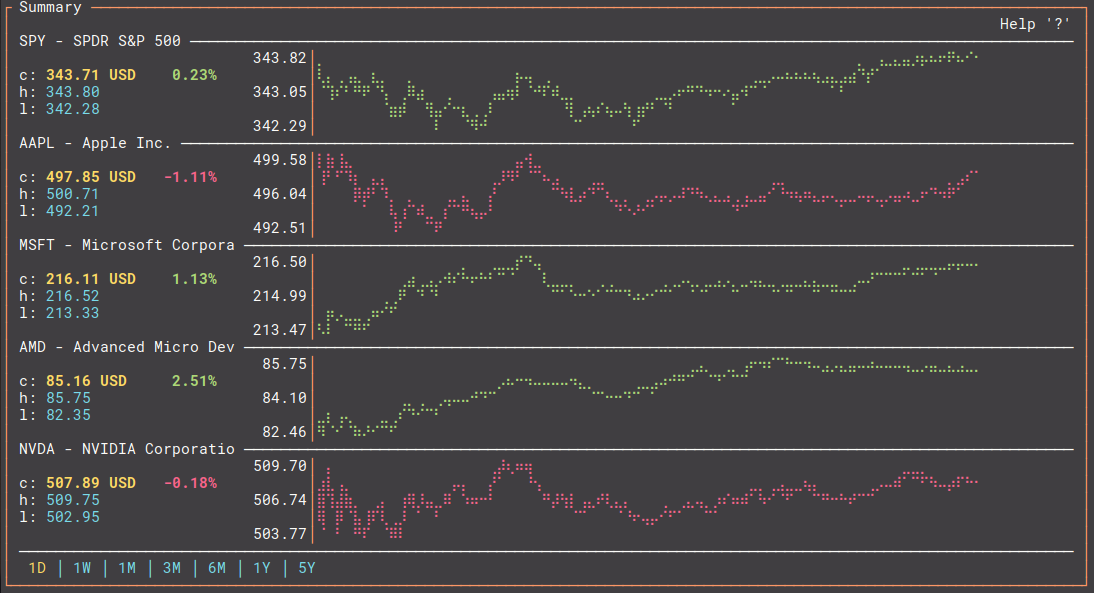This screenshot has height=593, width=1094.
Task: Click the MSFT chart axis label 214.99
Action: pyautogui.click(x=280, y=296)
